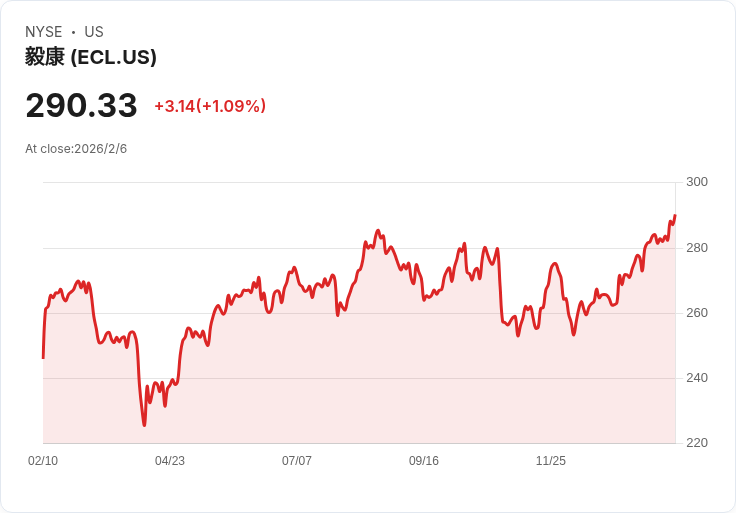This screenshot has width=736, height=513.
Task: Click the chart's lowest dip near 04/23
Action: [x=144, y=425]
